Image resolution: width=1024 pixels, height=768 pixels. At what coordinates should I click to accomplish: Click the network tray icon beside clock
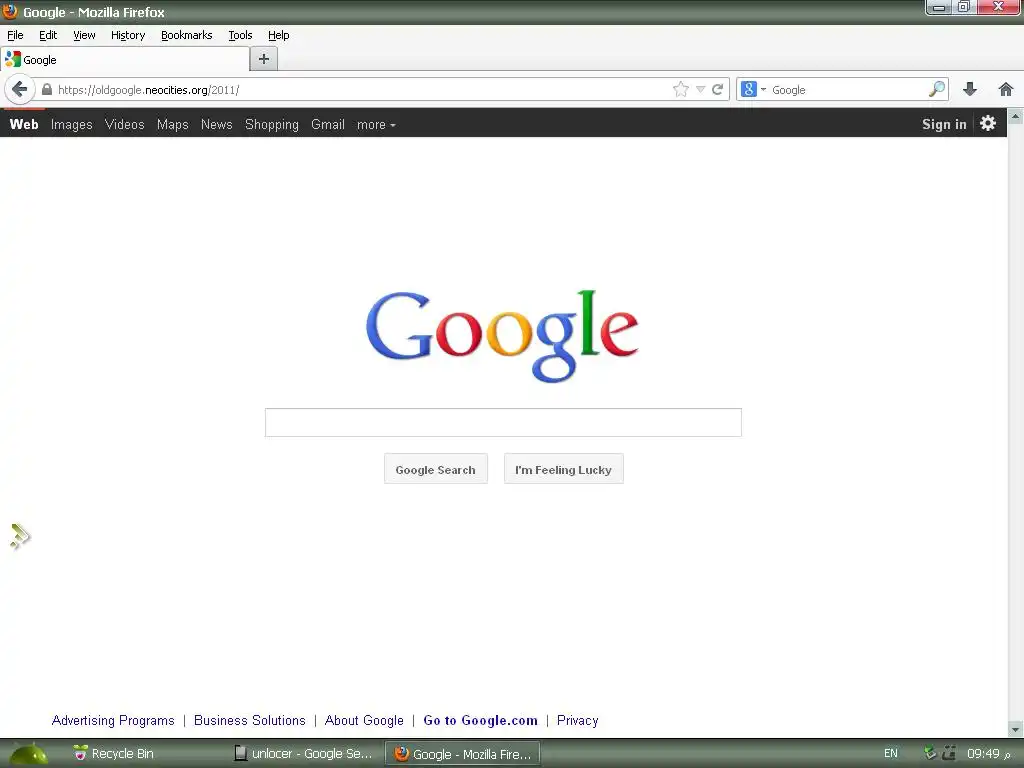coord(949,754)
